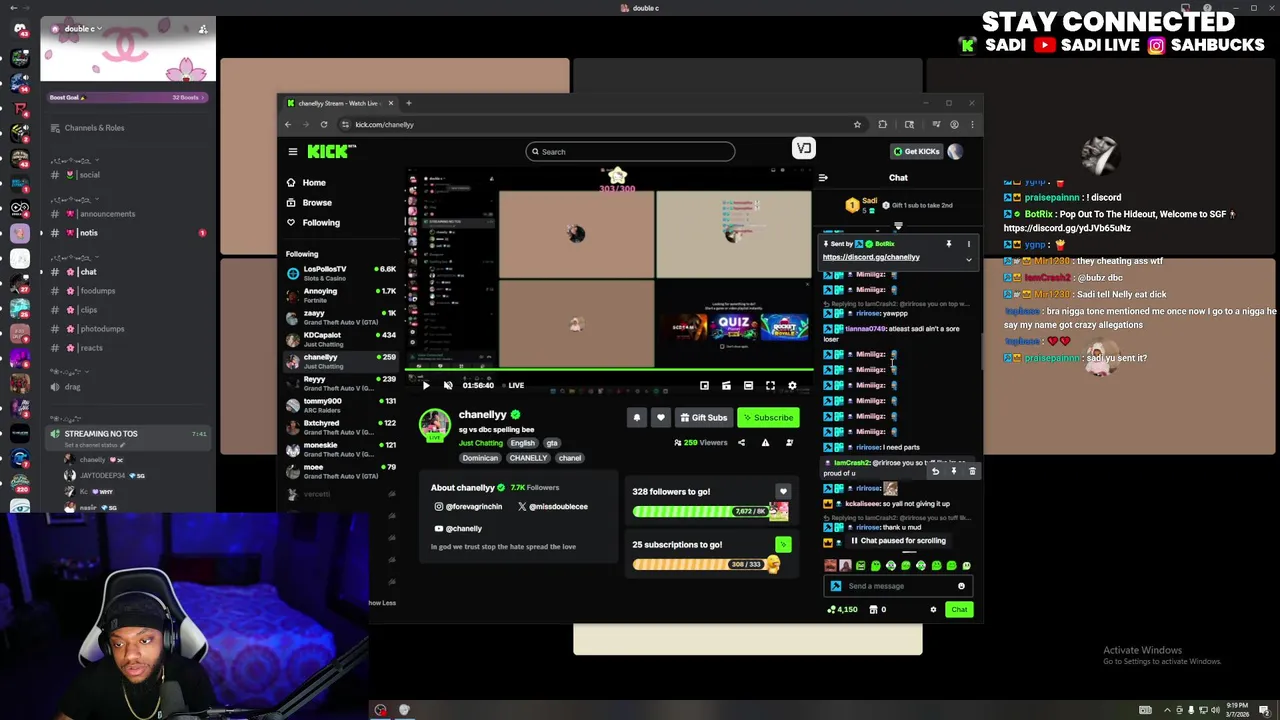Open the discord.gg/chanellyy pinned link
1280x720 pixels.
click(x=871, y=258)
